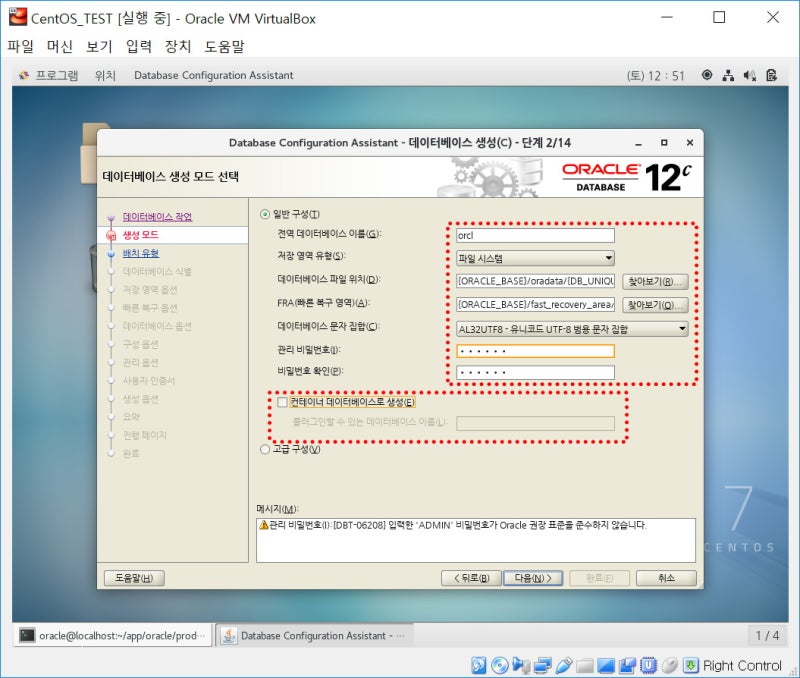Screen dimensions: 800x678
Task: Minimize the Database Configuration Assistant dialog
Action: pos(638,143)
